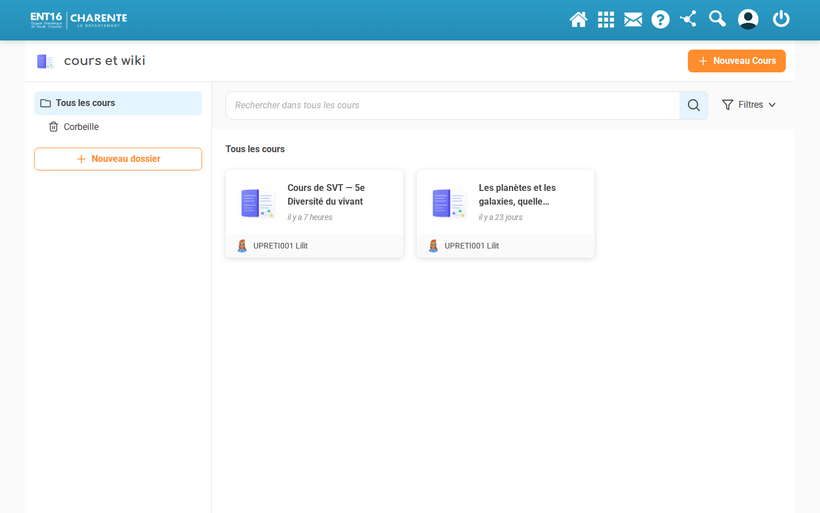Viewport: 820px width, 513px height.
Task: Open the share network icon in header
Action: click(688, 19)
